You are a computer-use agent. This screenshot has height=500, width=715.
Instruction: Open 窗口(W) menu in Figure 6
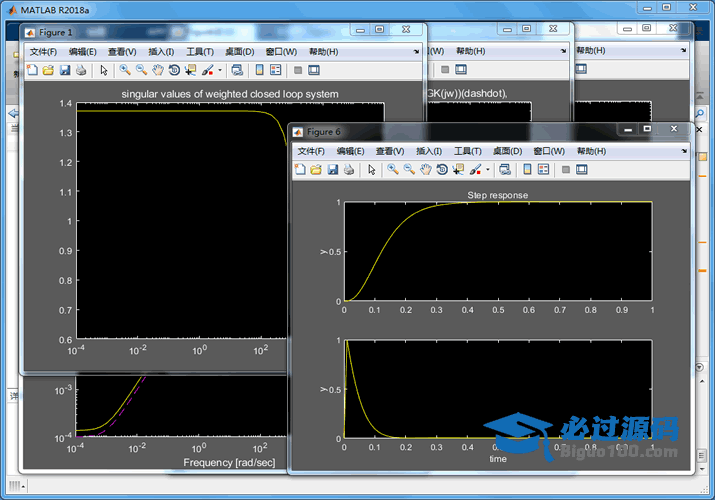coord(549,151)
